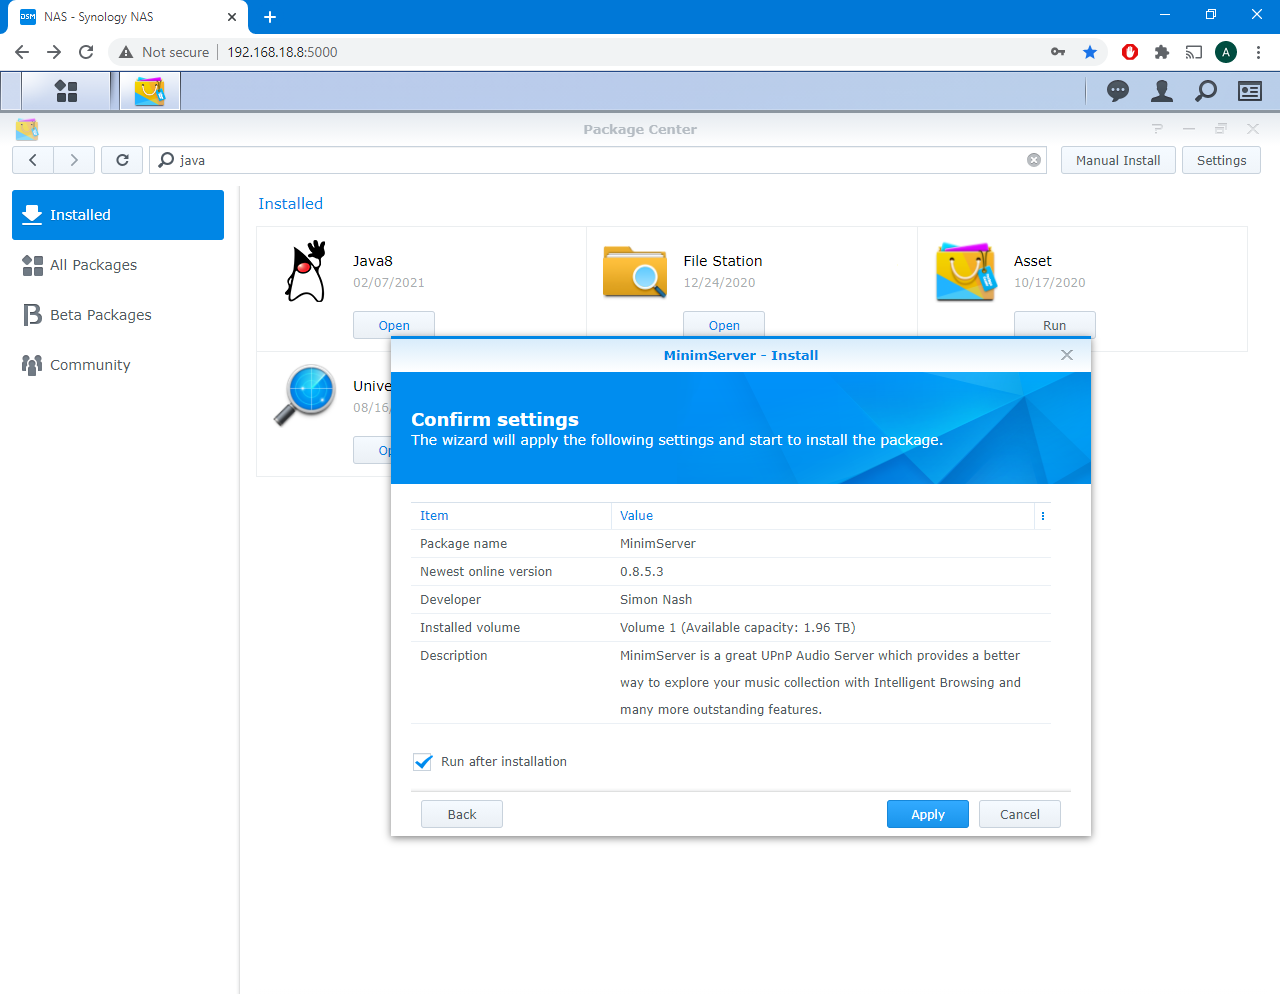Open the Community section
The width and height of the screenshot is (1280, 994).
click(118, 365)
